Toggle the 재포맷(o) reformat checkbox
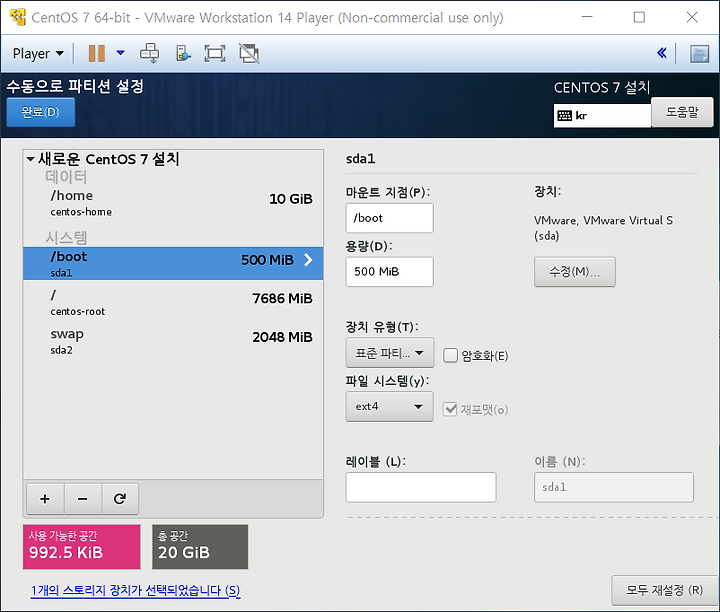 point(450,409)
